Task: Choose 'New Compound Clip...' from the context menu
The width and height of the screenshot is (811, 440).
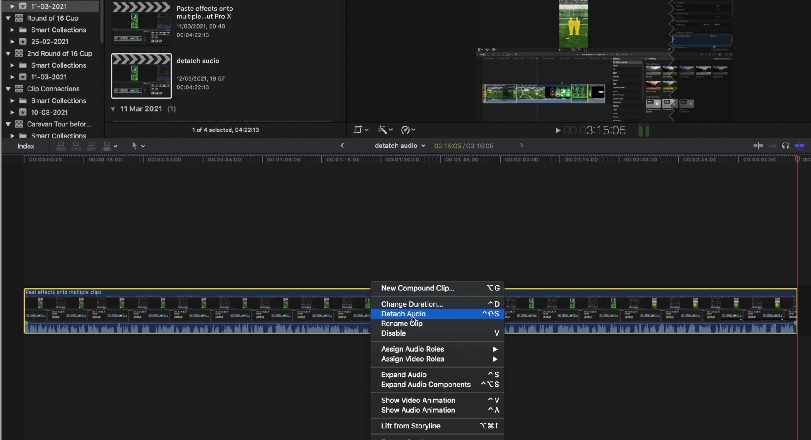Action: point(438,289)
